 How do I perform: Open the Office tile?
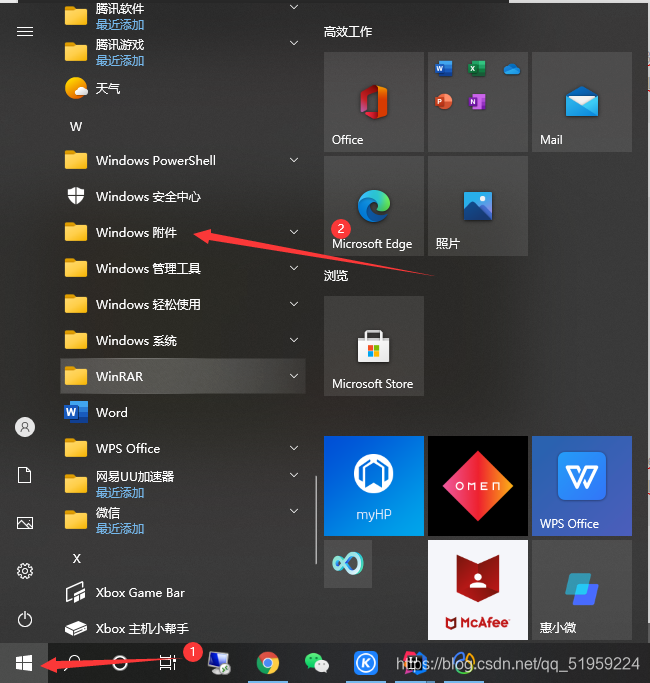point(374,102)
